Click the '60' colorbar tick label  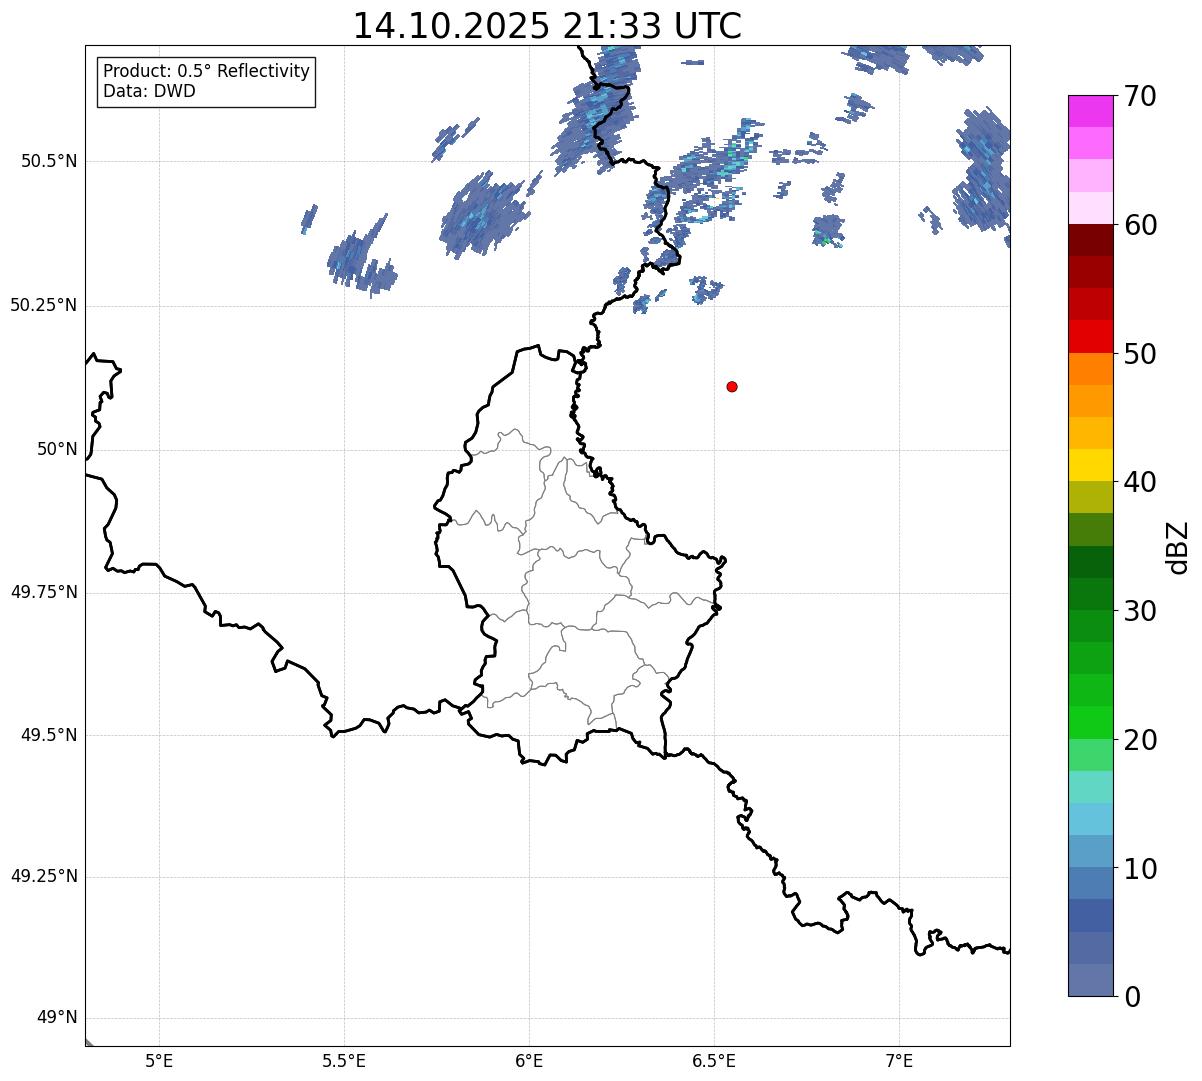click(x=1140, y=225)
